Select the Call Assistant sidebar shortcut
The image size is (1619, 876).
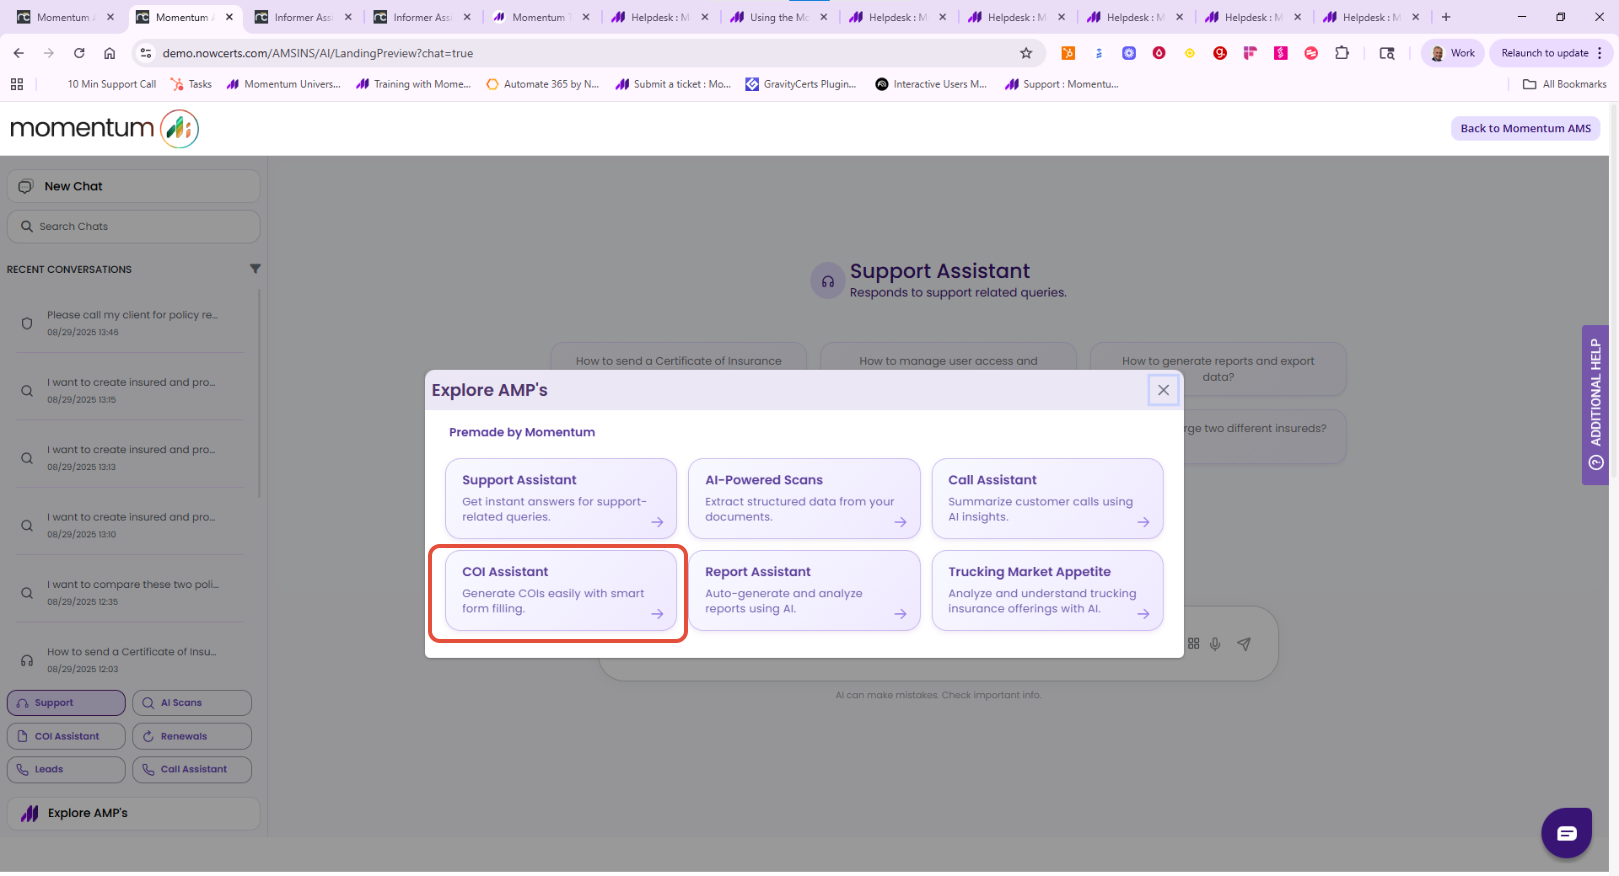(x=192, y=769)
